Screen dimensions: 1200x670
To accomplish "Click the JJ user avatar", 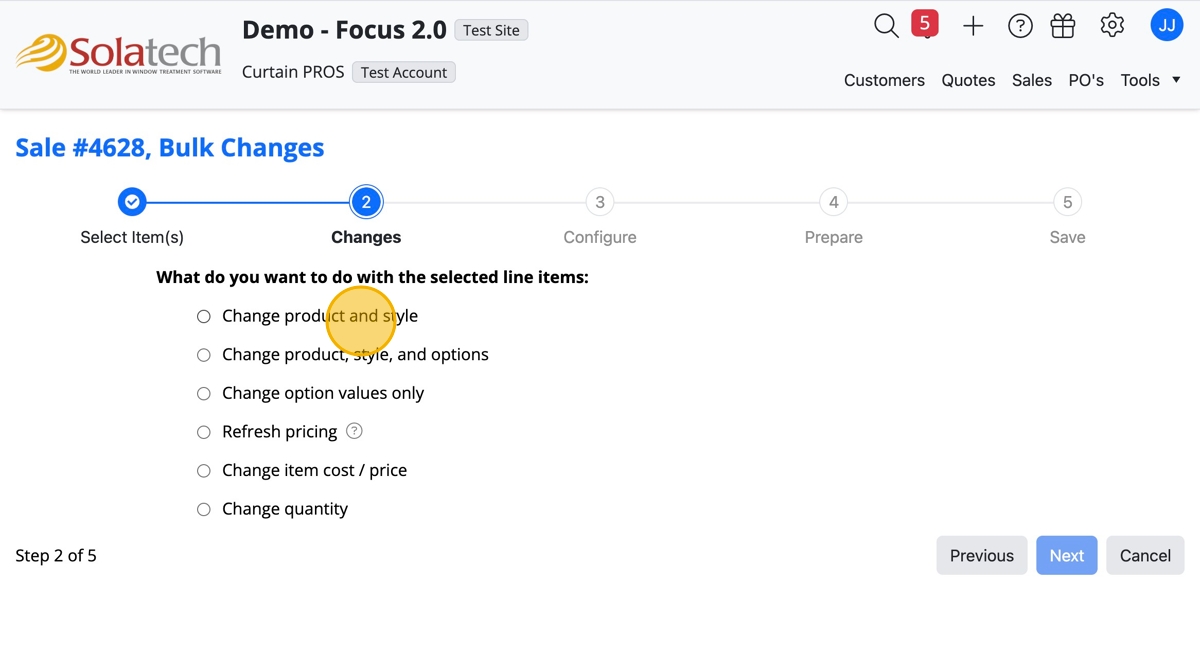I will point(1166,26).
